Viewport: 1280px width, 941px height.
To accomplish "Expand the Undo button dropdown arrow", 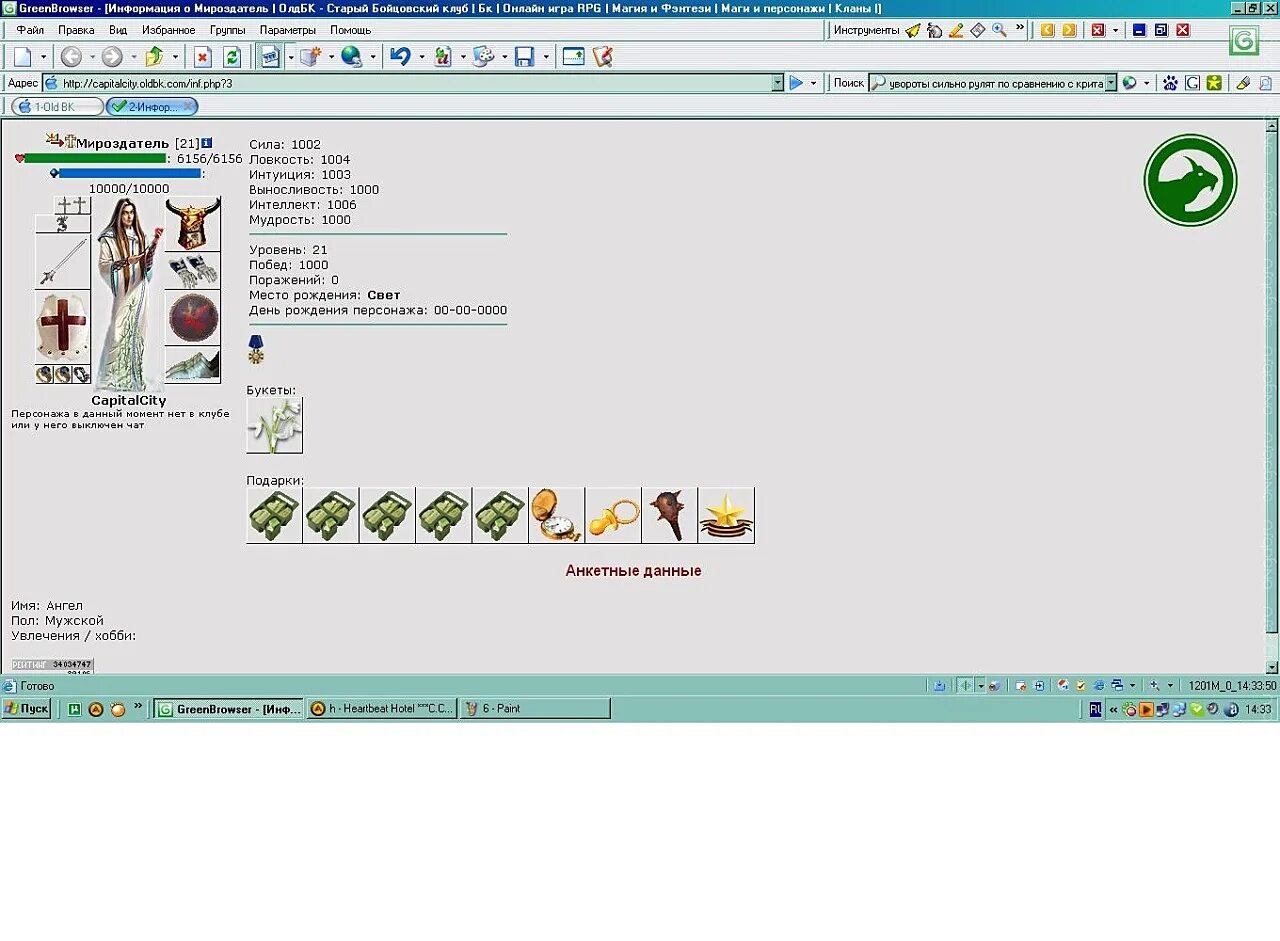I will point(421,57).
